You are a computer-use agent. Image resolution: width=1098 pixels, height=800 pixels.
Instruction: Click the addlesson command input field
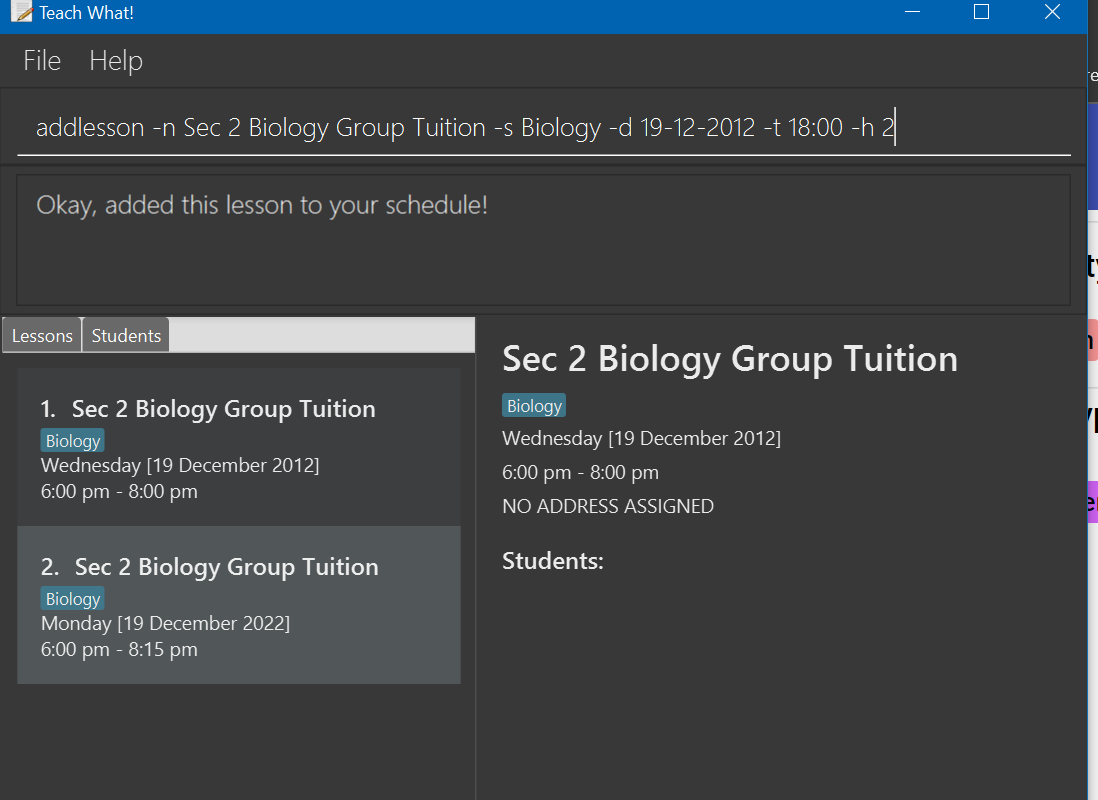[x=543, y=128]
